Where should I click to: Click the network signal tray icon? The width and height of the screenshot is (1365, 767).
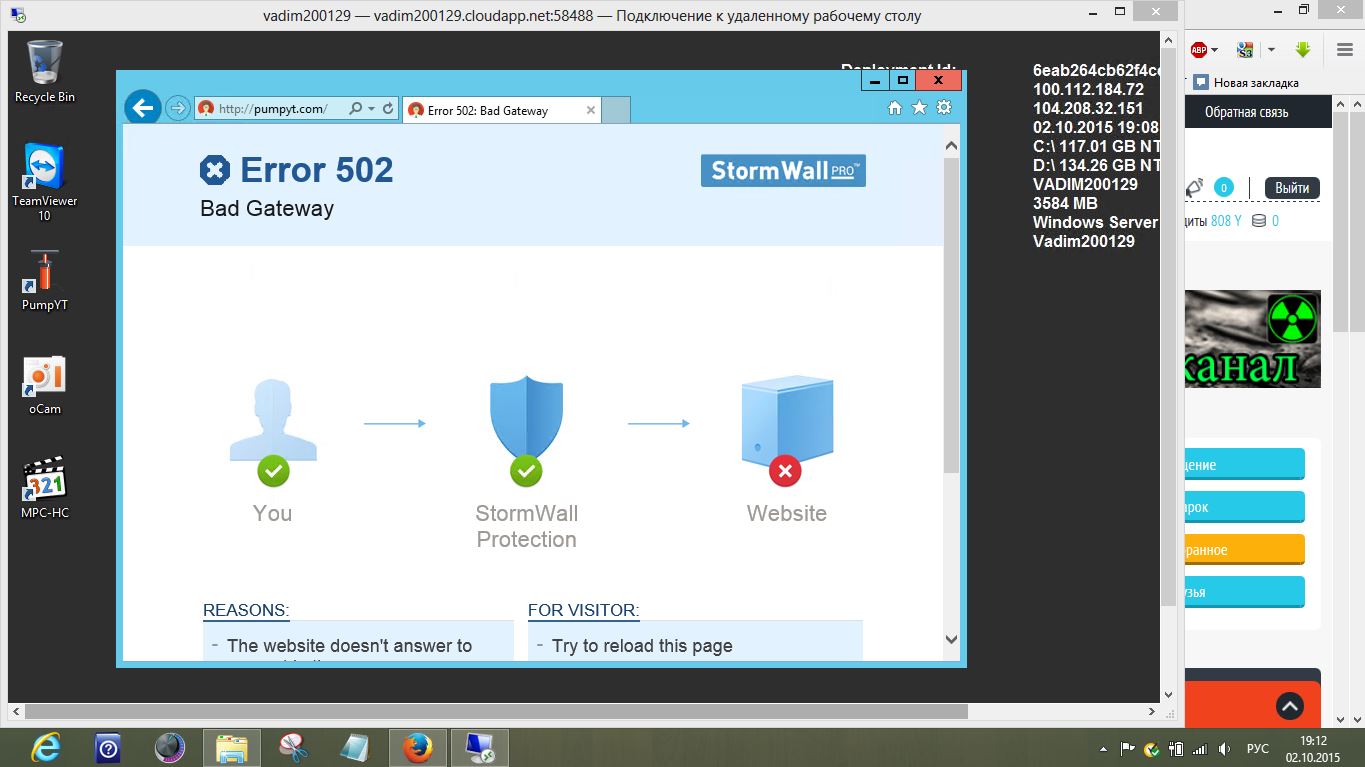point(1200,748)
